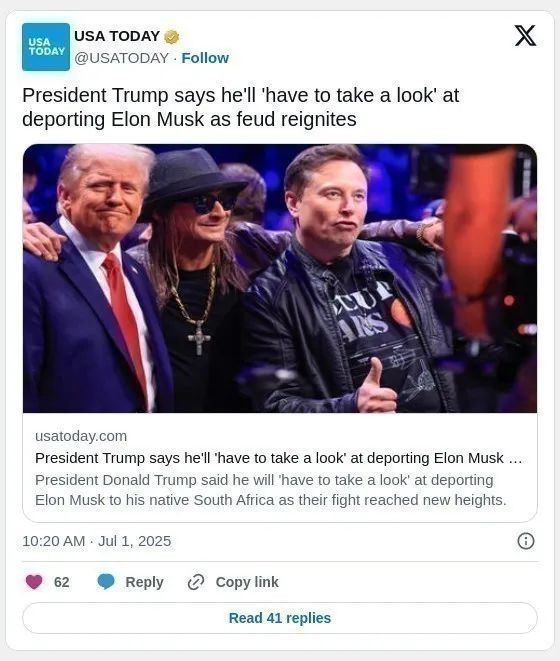Click the gold verified badge
The width and height of the screenshot is (560, 661).
click(x=171, y=37)
